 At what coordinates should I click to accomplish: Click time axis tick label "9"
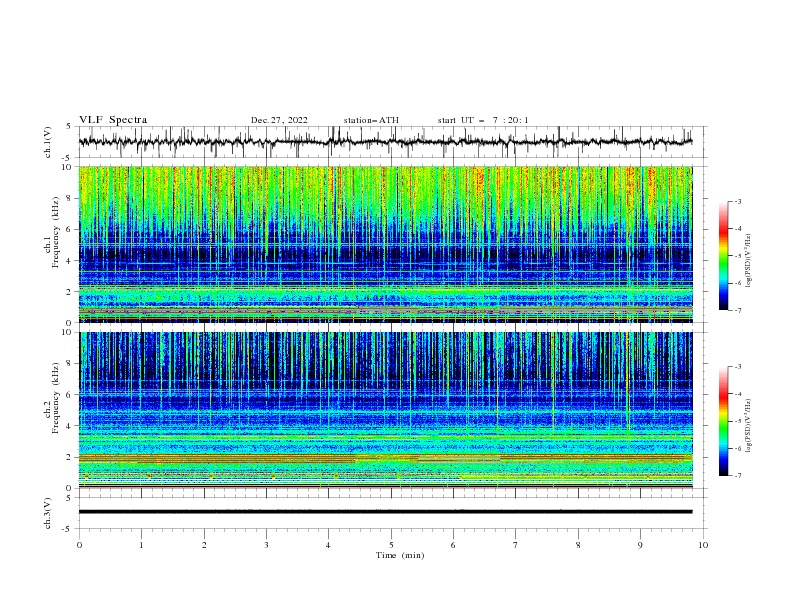click(x=640, y=545)
